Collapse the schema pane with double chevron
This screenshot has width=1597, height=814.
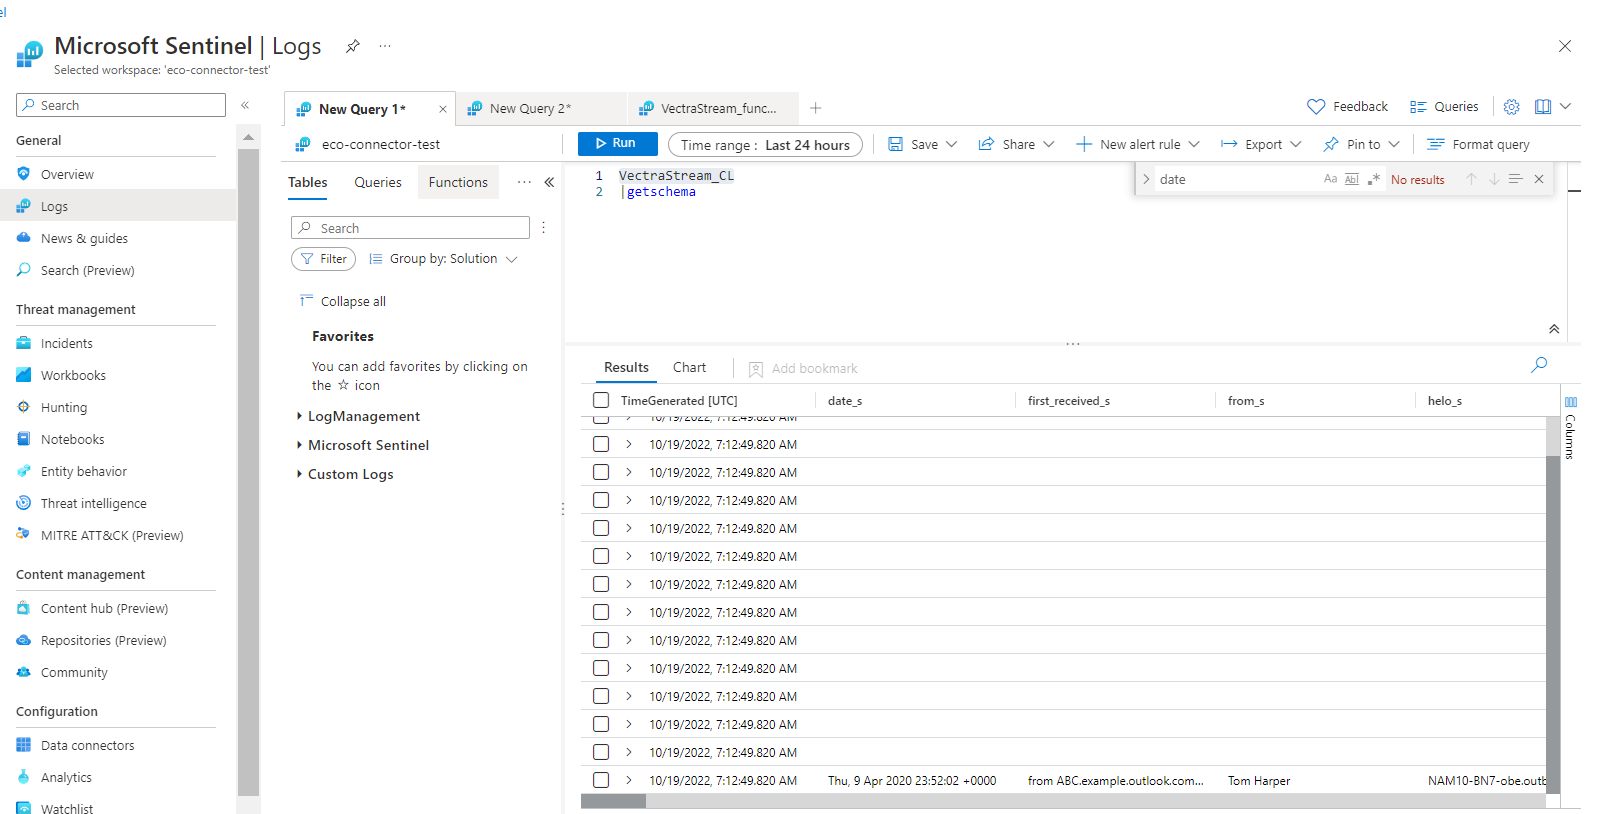click(549, 182)
